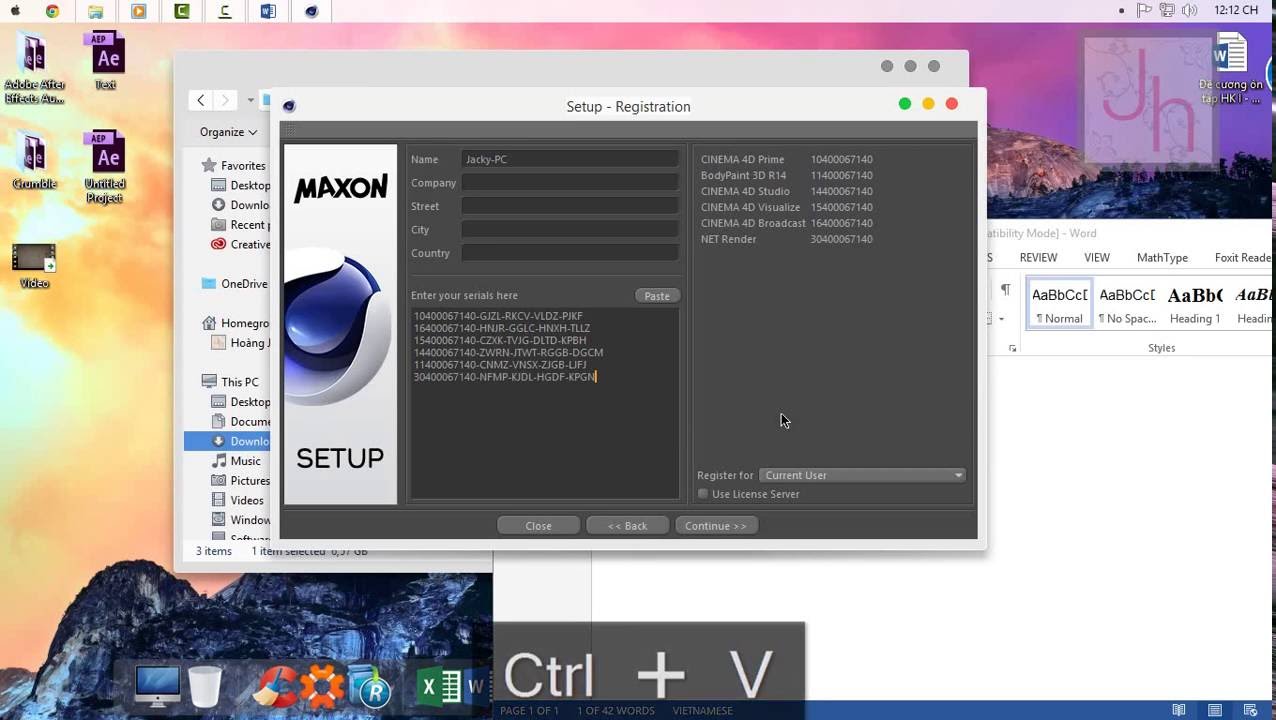Click the Action Center flag icon in tray
This screenshot has width=1276, height=720.
1145,10
